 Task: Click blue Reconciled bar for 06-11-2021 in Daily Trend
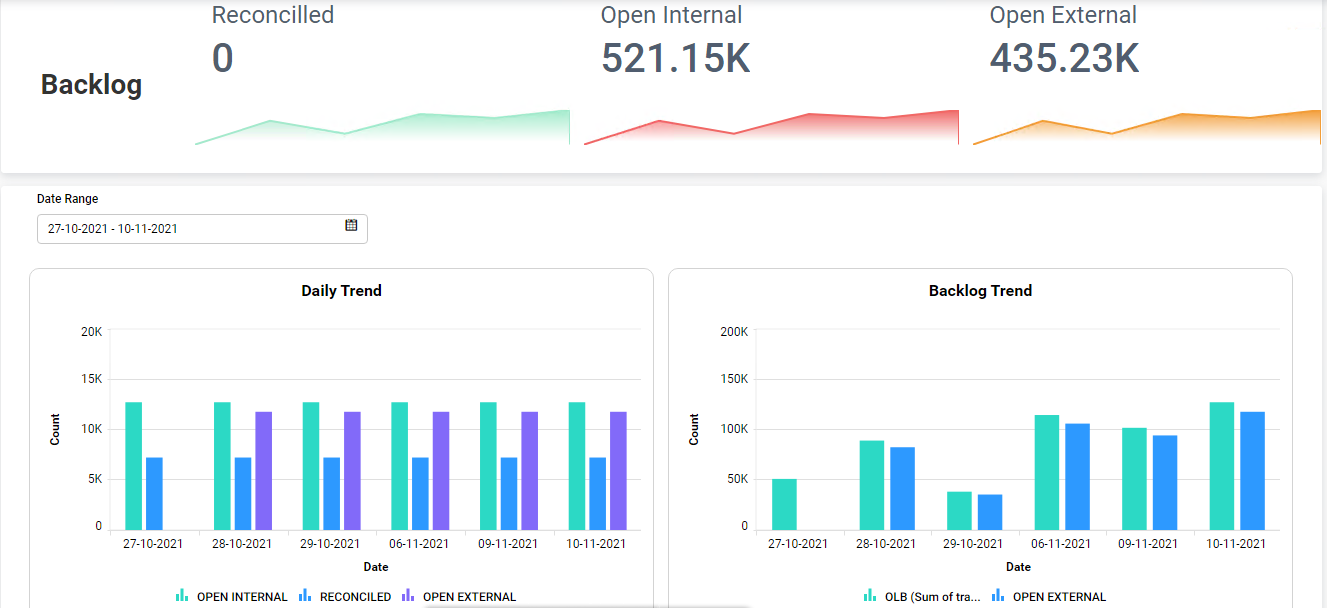coord(420,493)
